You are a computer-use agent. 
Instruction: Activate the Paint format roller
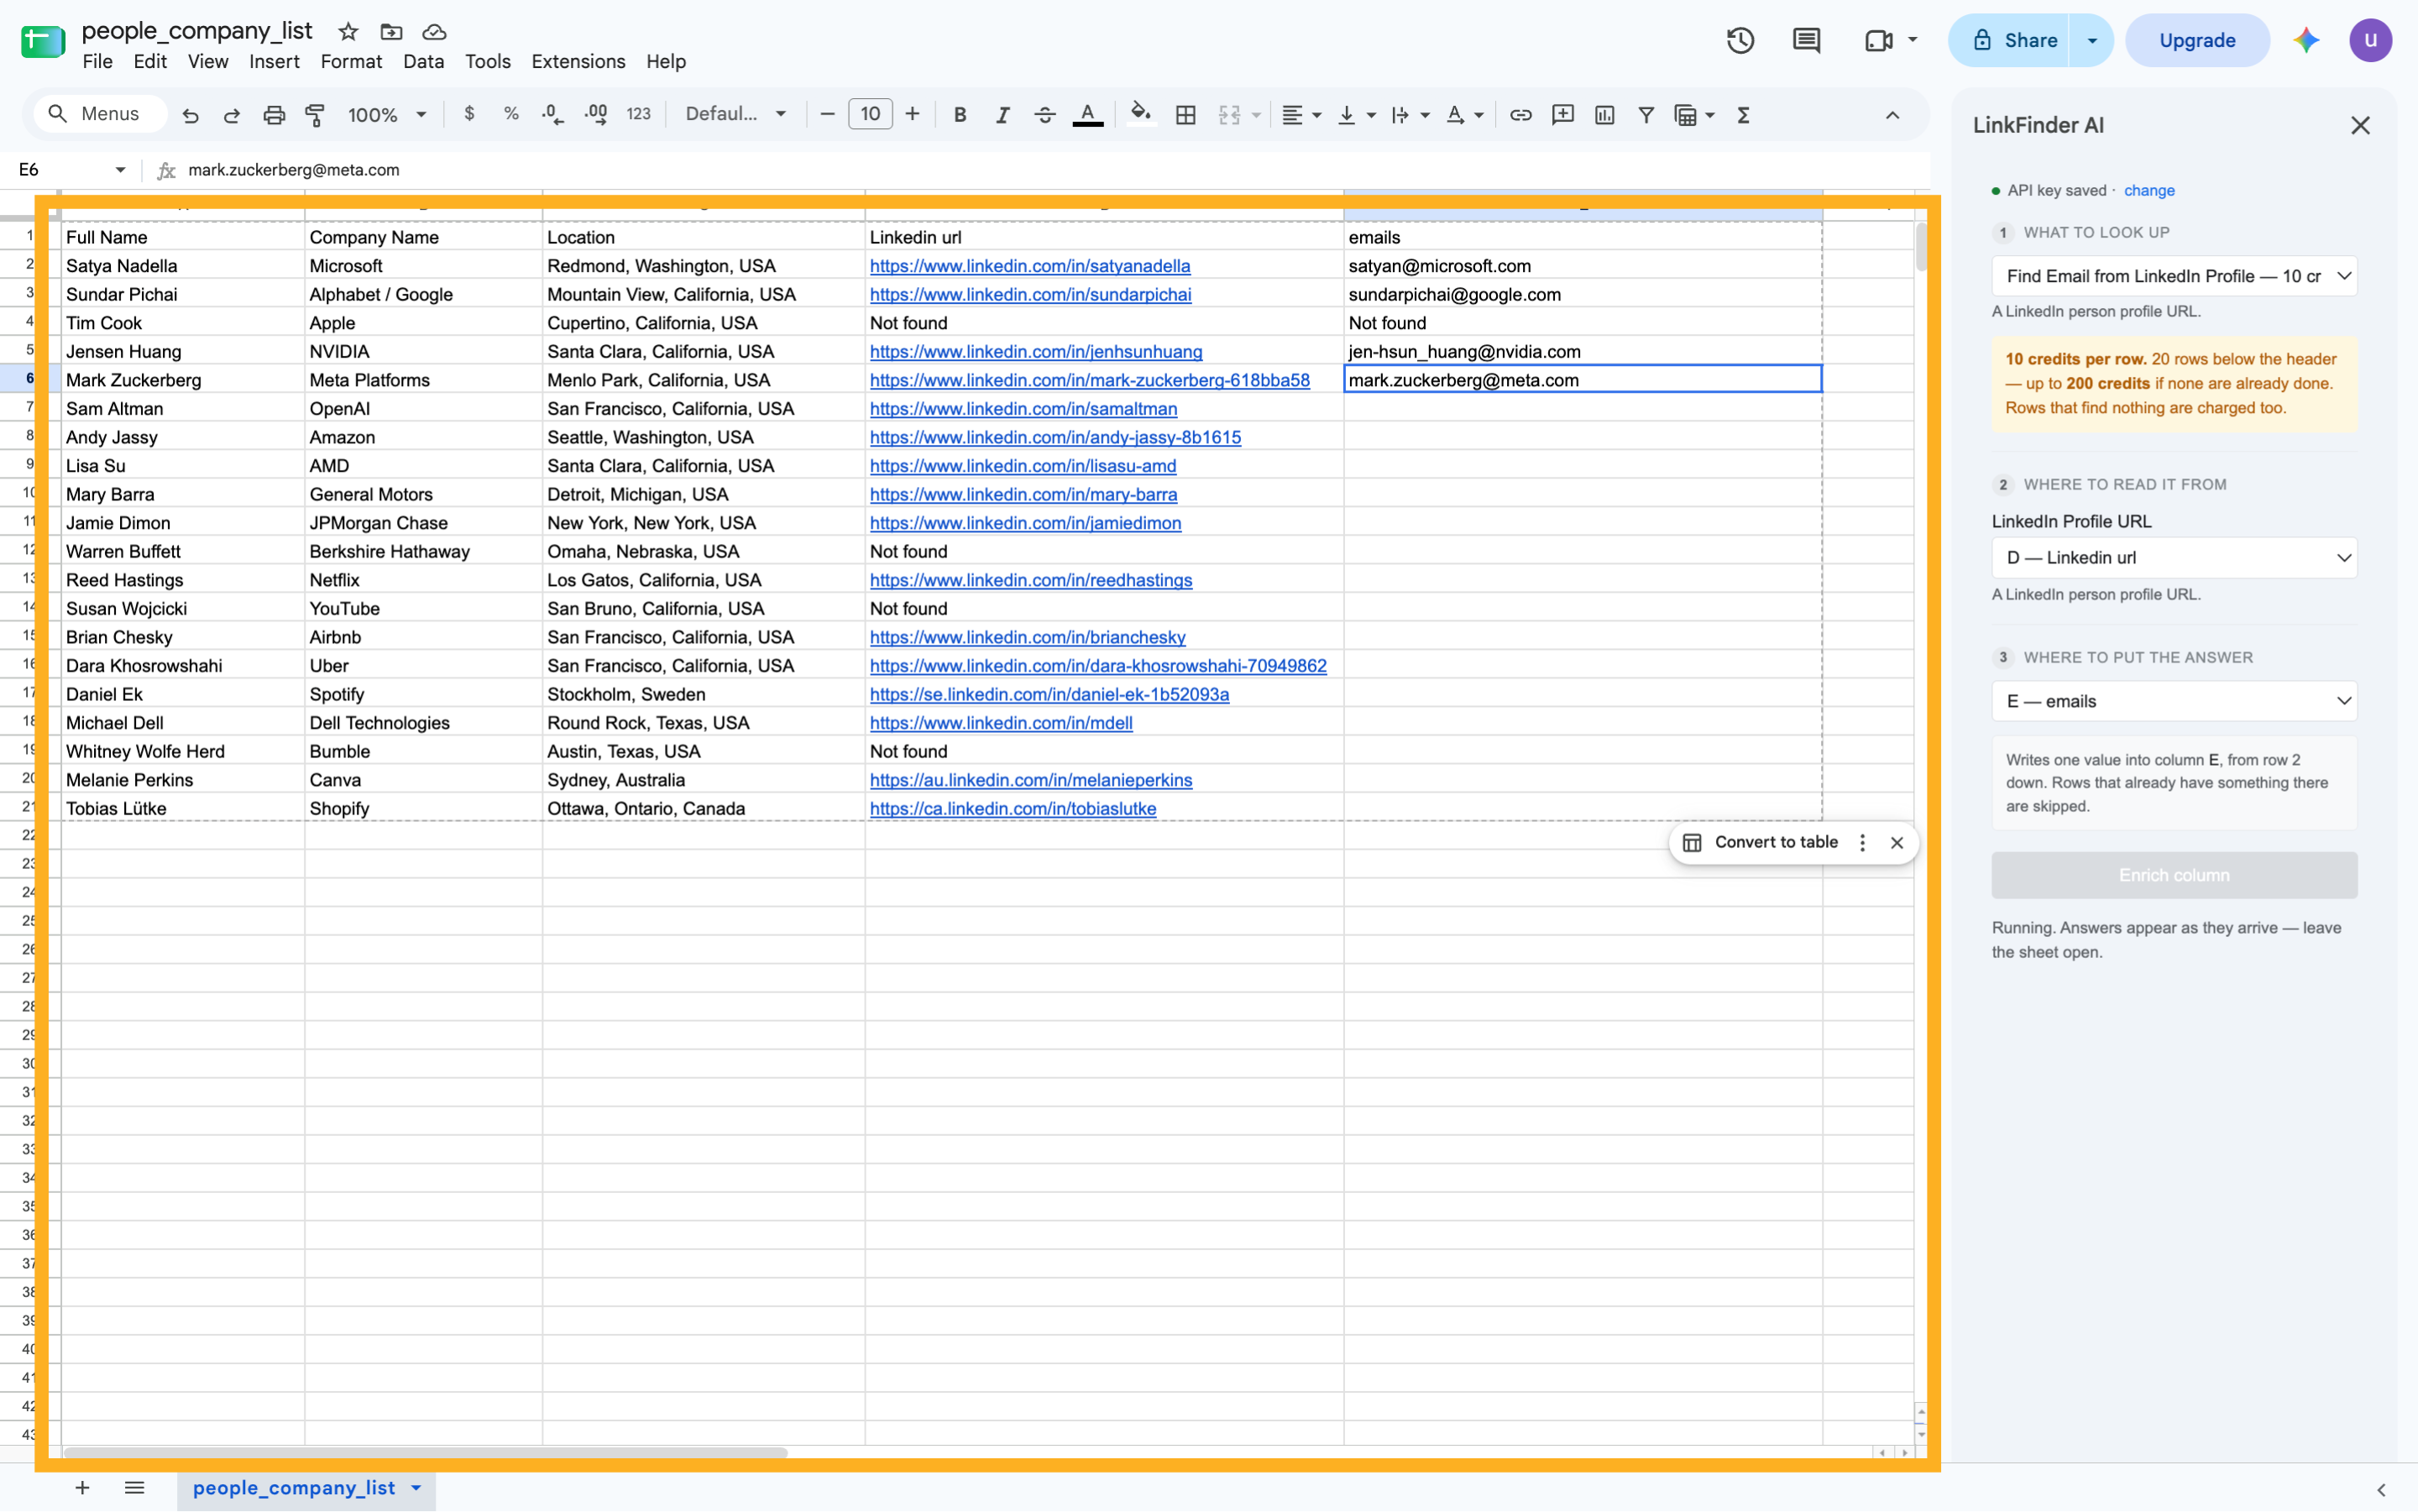pos(315,115)
